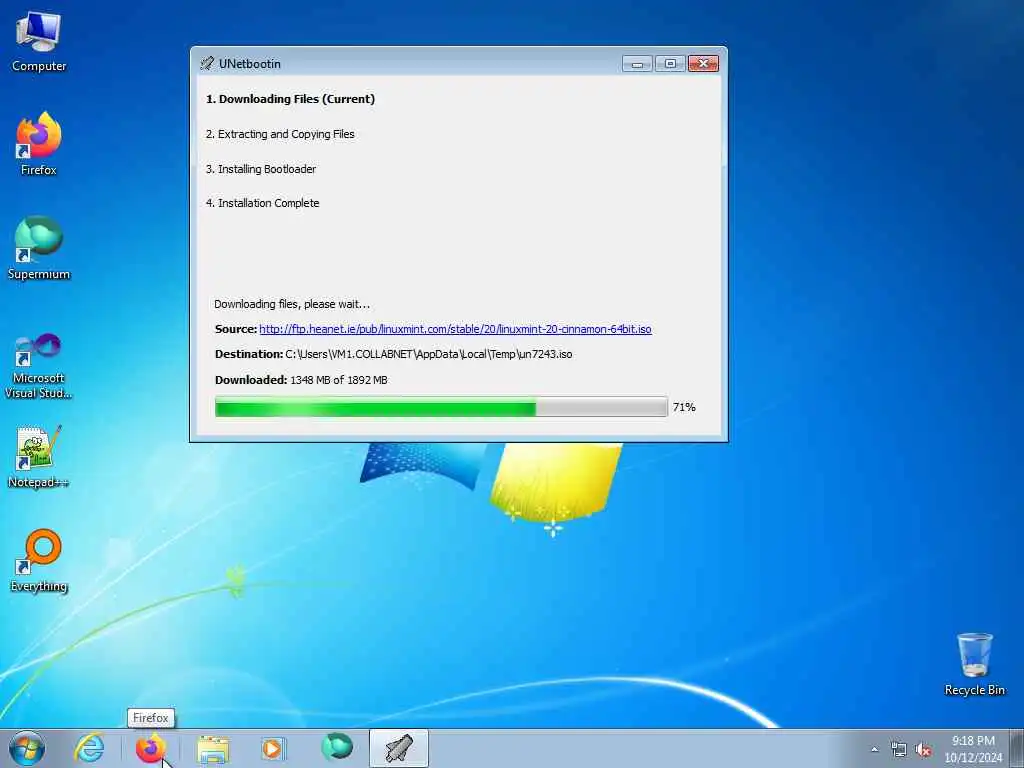This screenshot has width=1024, height=768.
Task: Click the '2. Extracting and Copying Files' step
Action: pyautogui.click(x=280, y=134)
